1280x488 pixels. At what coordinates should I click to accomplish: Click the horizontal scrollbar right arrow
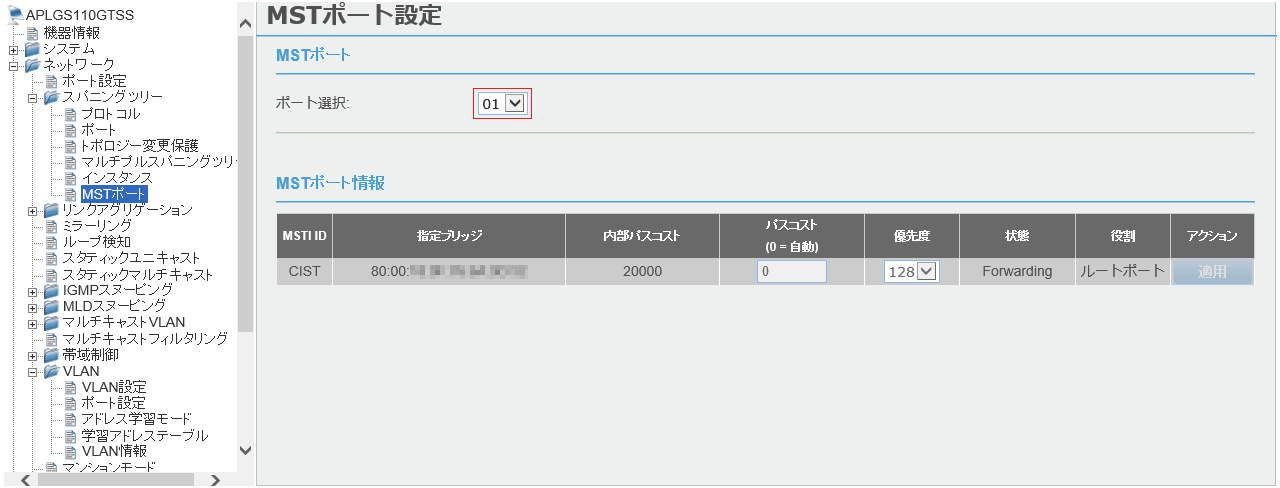(215, 480)
